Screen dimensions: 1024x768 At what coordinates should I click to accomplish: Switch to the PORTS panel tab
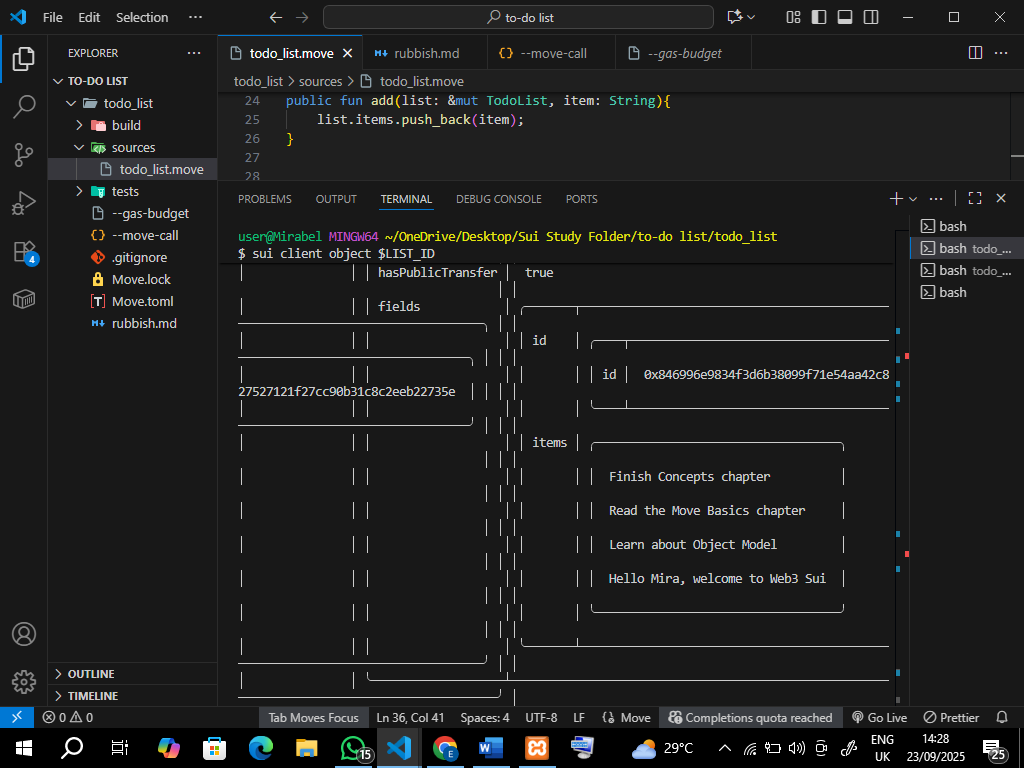[x=581, y=199]
